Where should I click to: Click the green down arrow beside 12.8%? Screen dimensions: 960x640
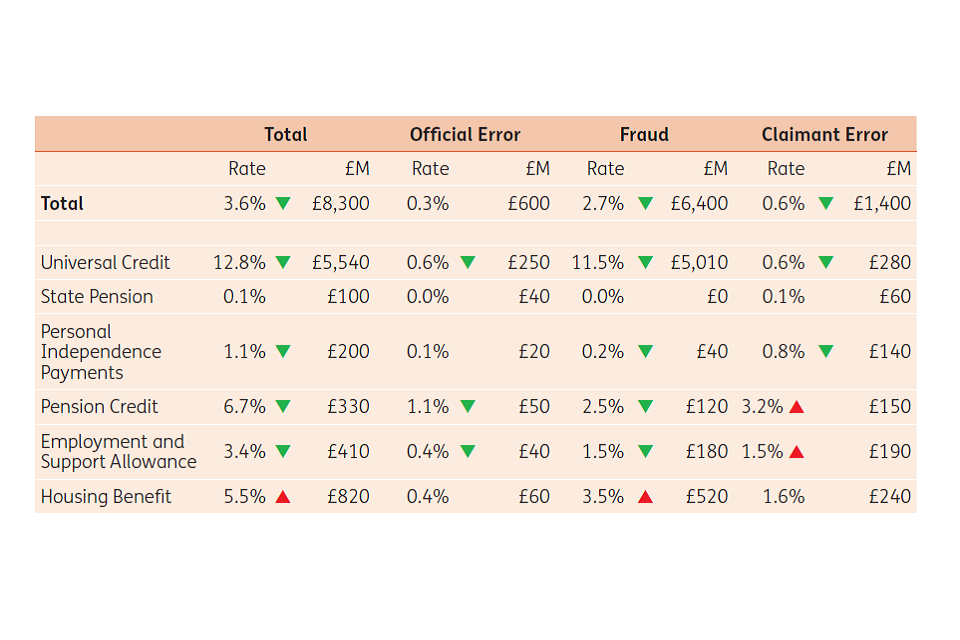283,262
